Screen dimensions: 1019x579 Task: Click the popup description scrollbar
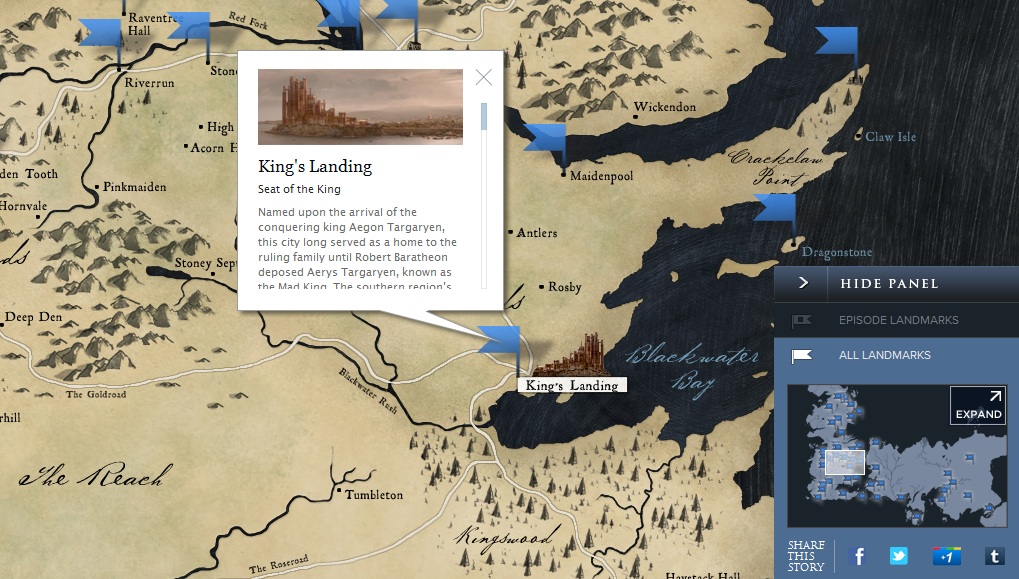484,116
